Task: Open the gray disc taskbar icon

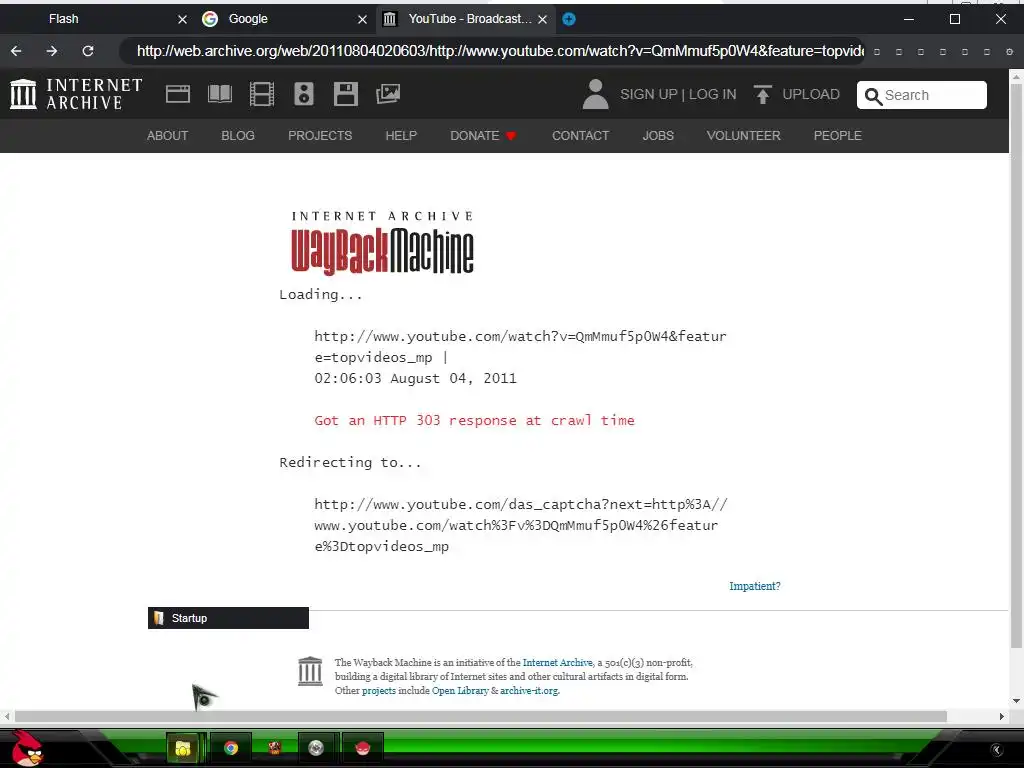Action: pyautogui.click(x=316, y=748)
